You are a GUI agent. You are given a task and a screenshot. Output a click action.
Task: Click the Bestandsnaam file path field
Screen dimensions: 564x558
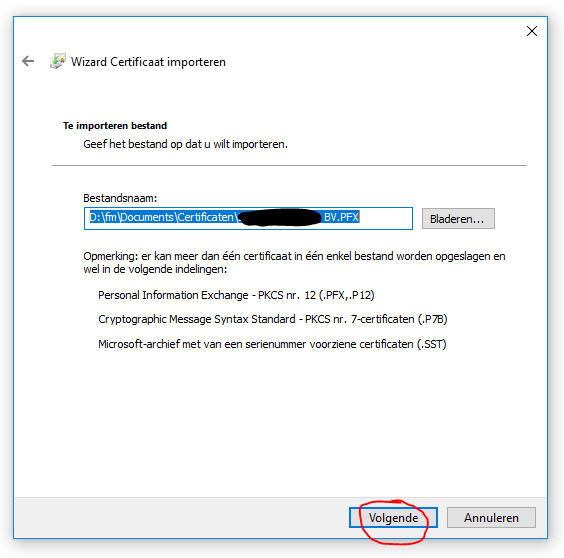coord(248,218)
